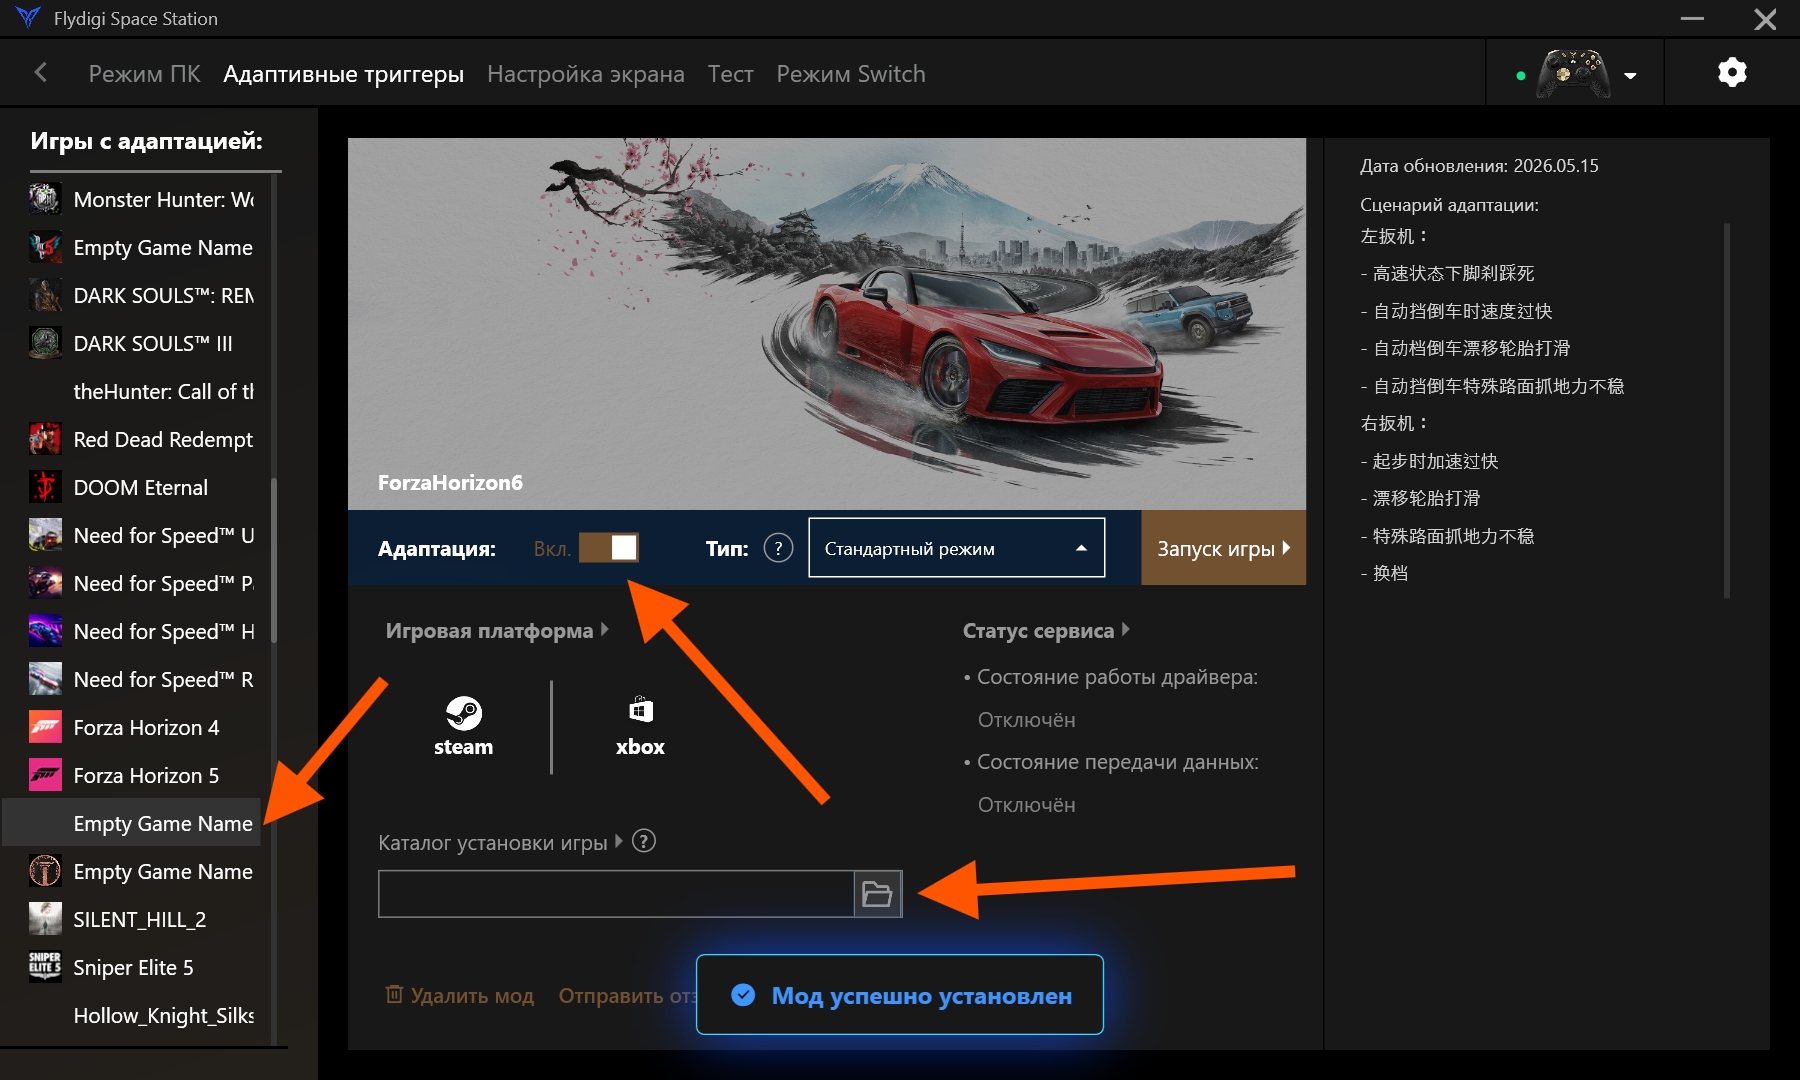The image size is (1800, 1080).
Task: Minimize the Flydigi Space Station window
Action: [1692, 18]
